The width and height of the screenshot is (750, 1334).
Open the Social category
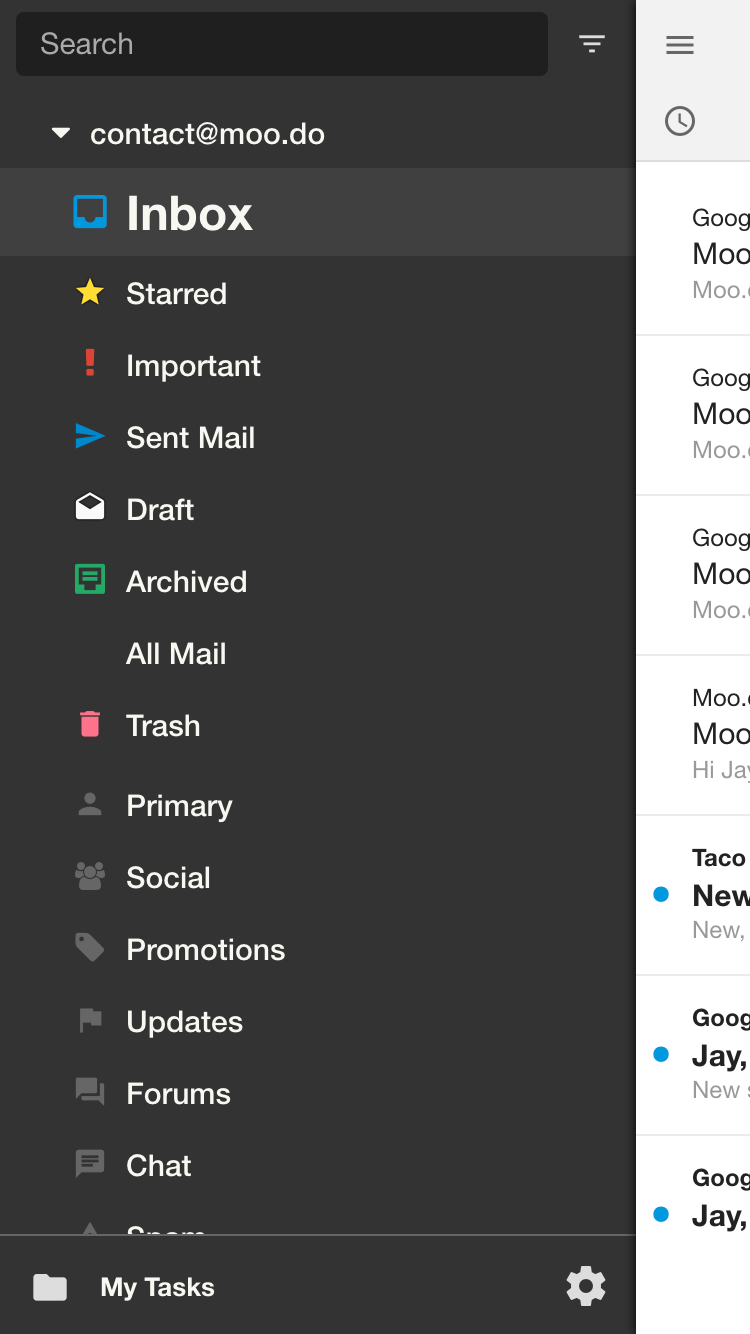[x=318, y=877]
